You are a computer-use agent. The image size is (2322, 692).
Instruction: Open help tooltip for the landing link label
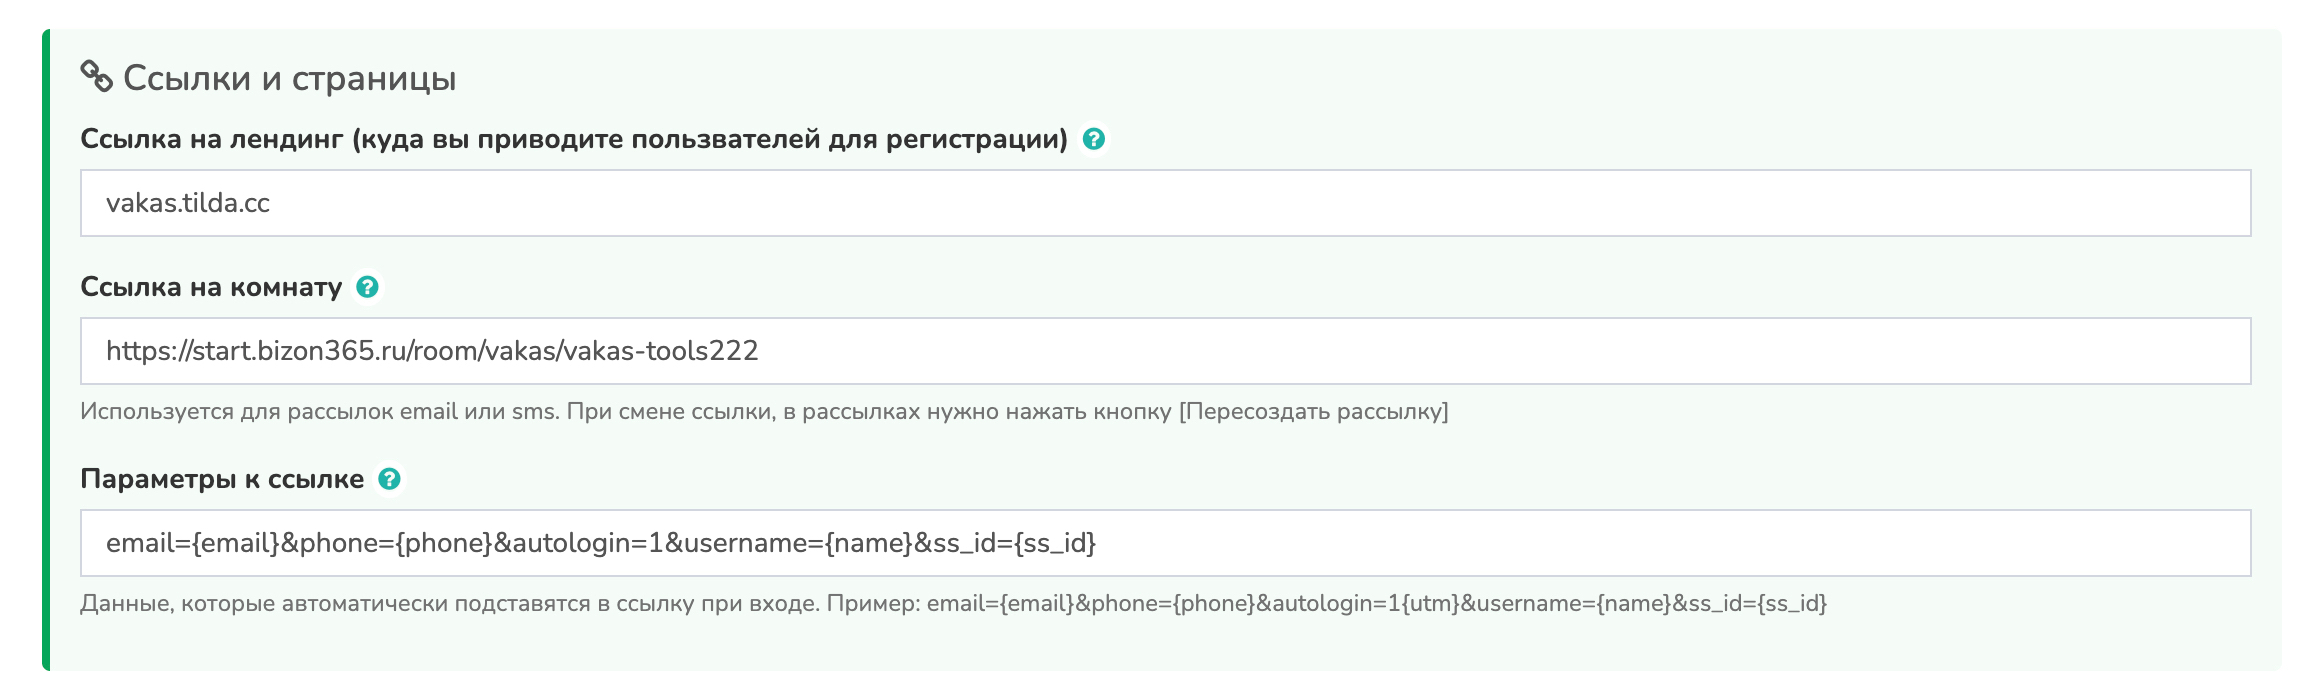click(1094, 139)
